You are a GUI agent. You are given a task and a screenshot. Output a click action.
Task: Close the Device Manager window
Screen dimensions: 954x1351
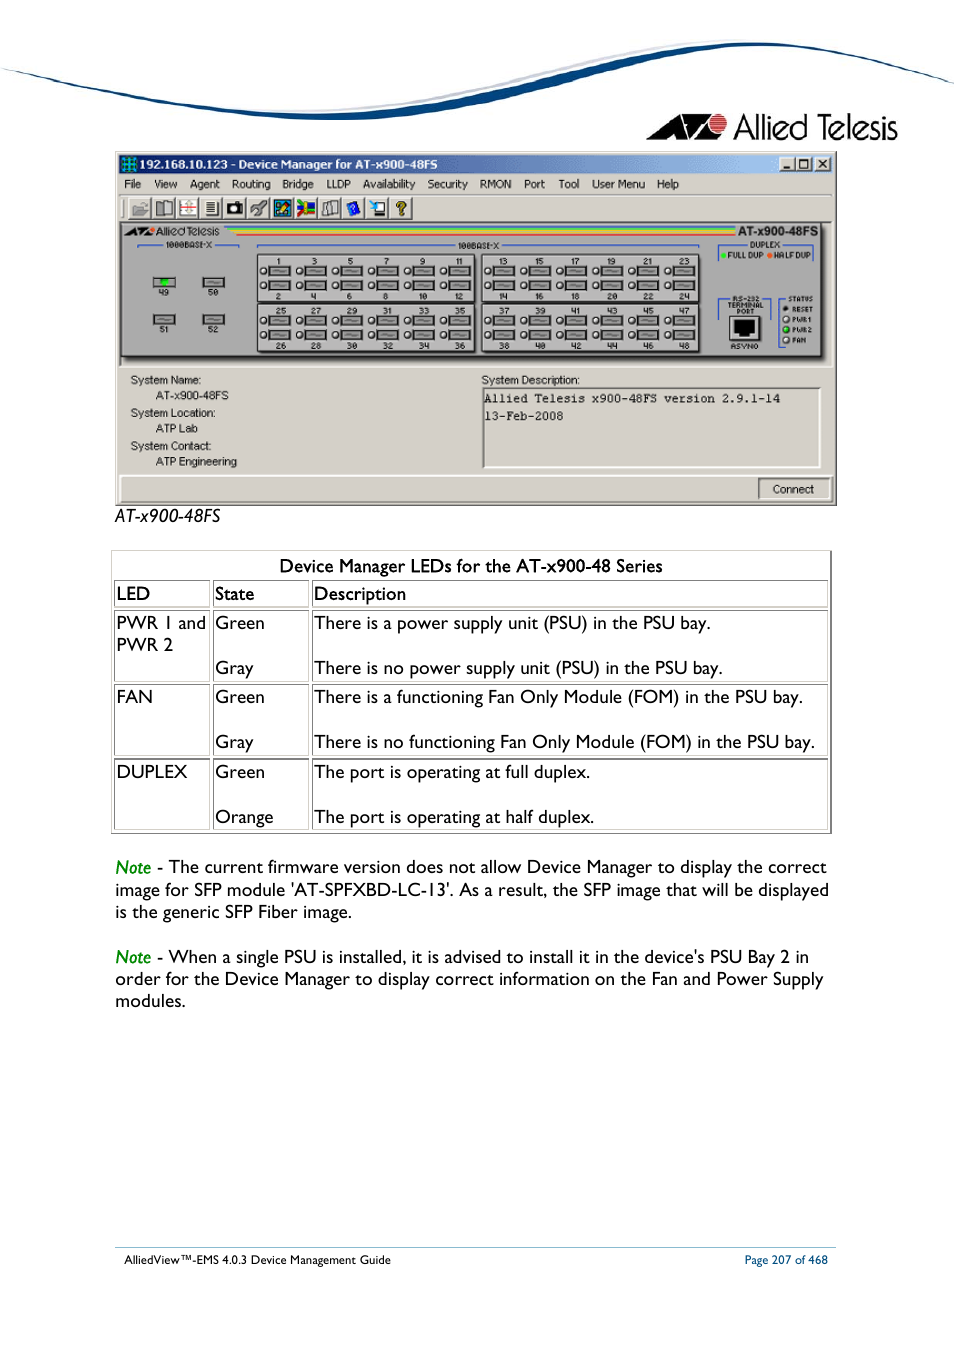[822, 164]
